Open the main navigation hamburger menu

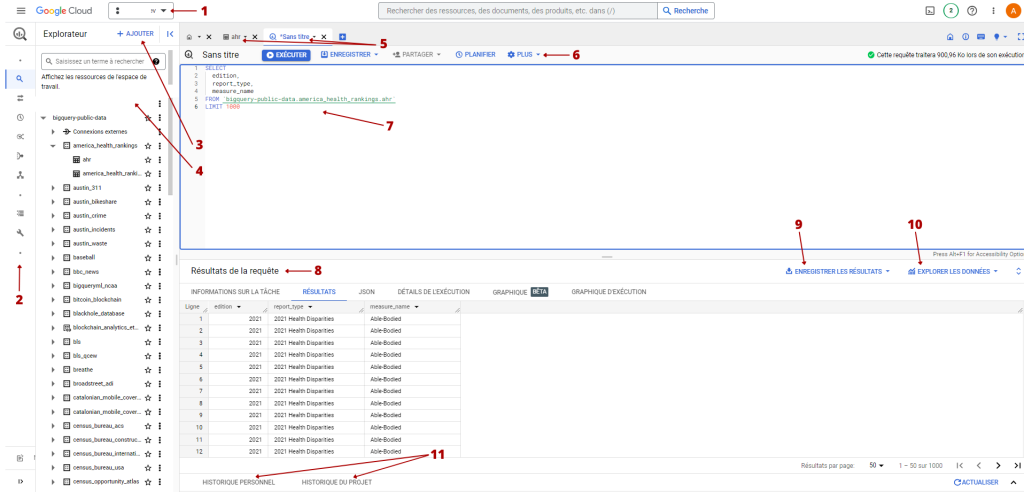(x=20, y=10)
